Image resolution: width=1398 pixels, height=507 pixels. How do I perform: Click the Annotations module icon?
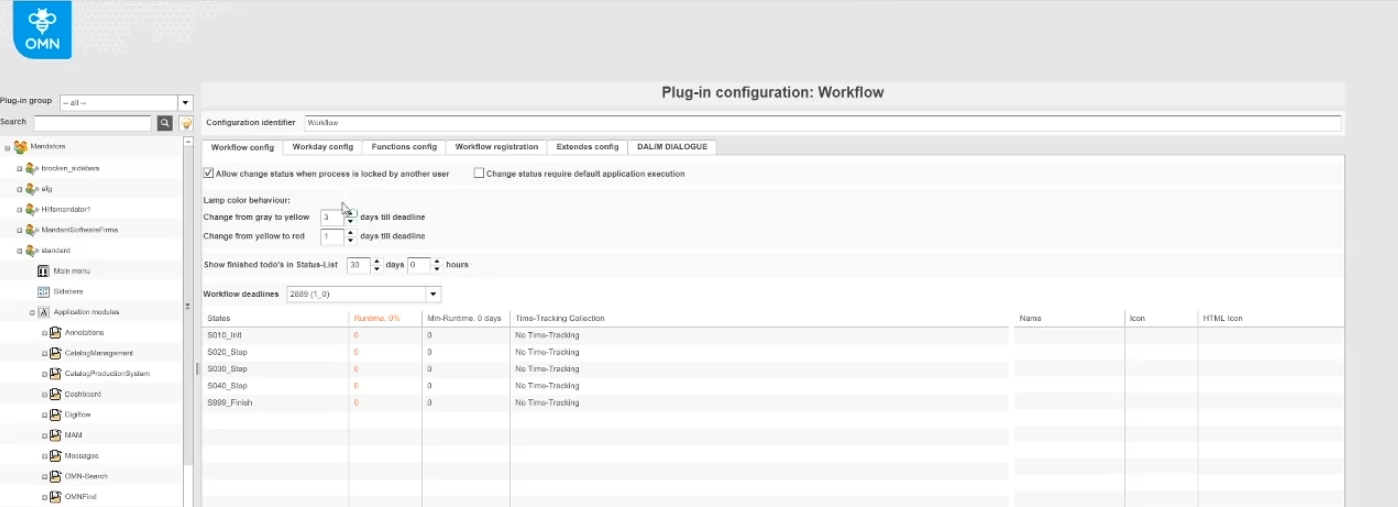[56, 332]
